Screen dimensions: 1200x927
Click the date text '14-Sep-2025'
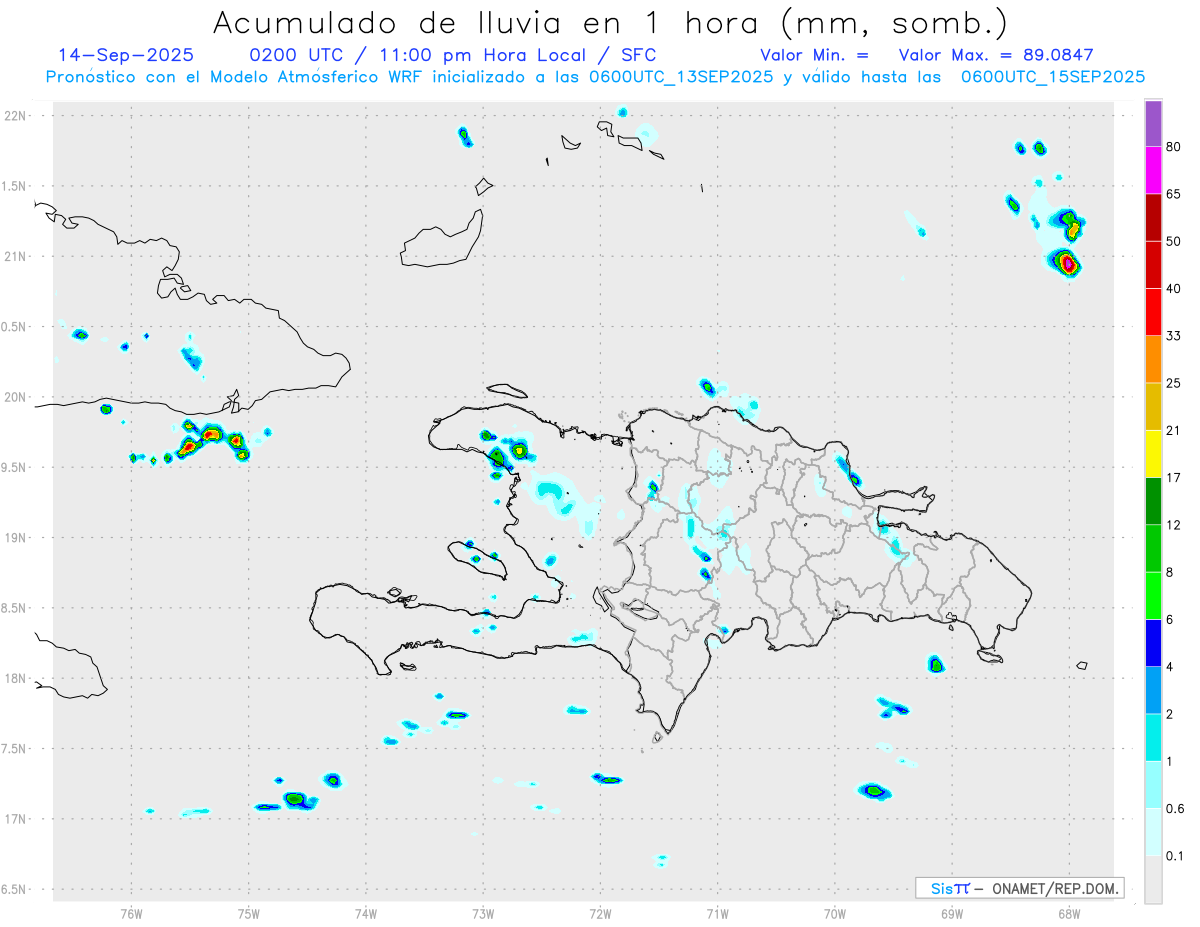click(x=126, y=54)
